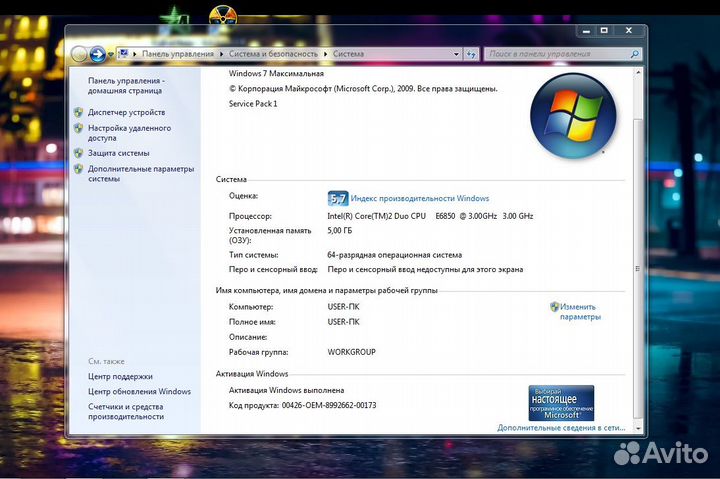This screenshot has width=720, height=479.
Task: Expand arrow after 'Система и безопасность' breadcrumb
Action: (x=326, y=54)
